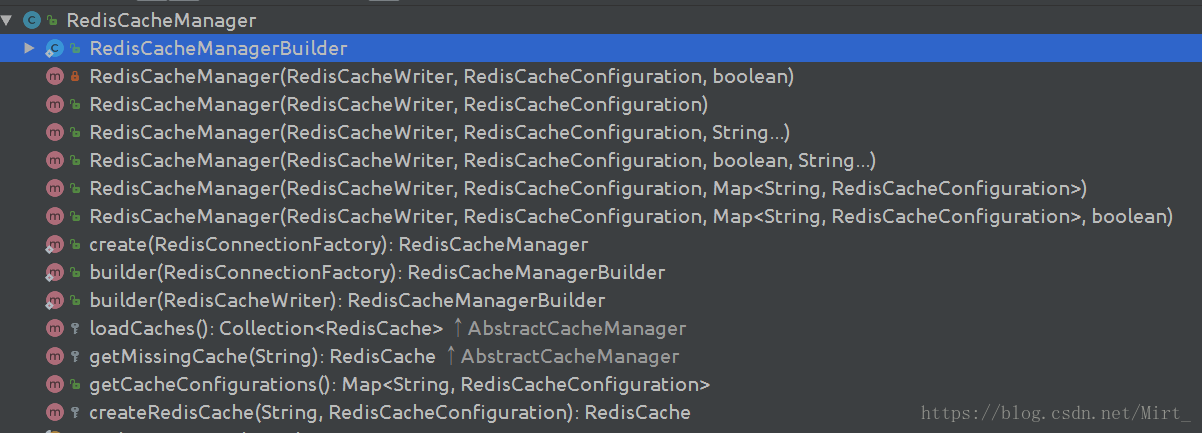Image resolution: width=1202 pixels, height=433 pixels.
Task: Collapse the RedisCacheManager root node
Action: click(7, 20)
